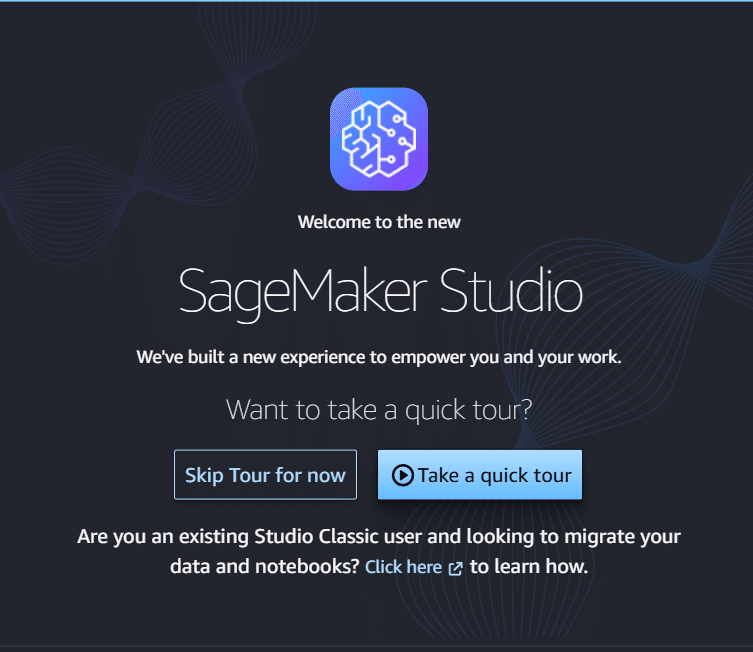Click the 'data and notebooks?' text
This screenshot has height=652, width=753.
265,567
